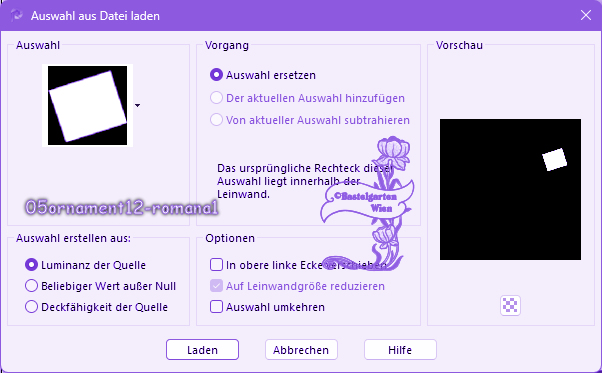Toggle the checkerboard preview transparency icon
This screenshot has height=373, width=602.
[x=510, y=305]
